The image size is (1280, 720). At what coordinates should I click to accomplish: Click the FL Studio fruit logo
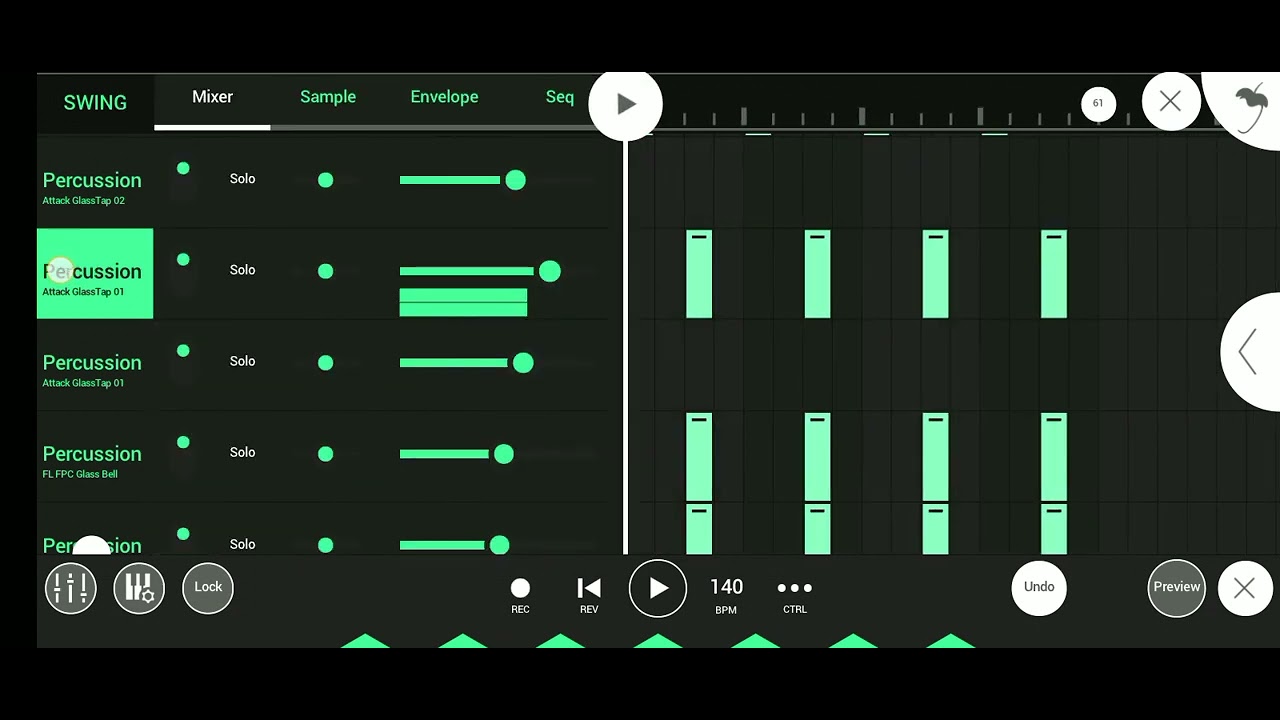pyautogui.click(x=1250, y=108)
